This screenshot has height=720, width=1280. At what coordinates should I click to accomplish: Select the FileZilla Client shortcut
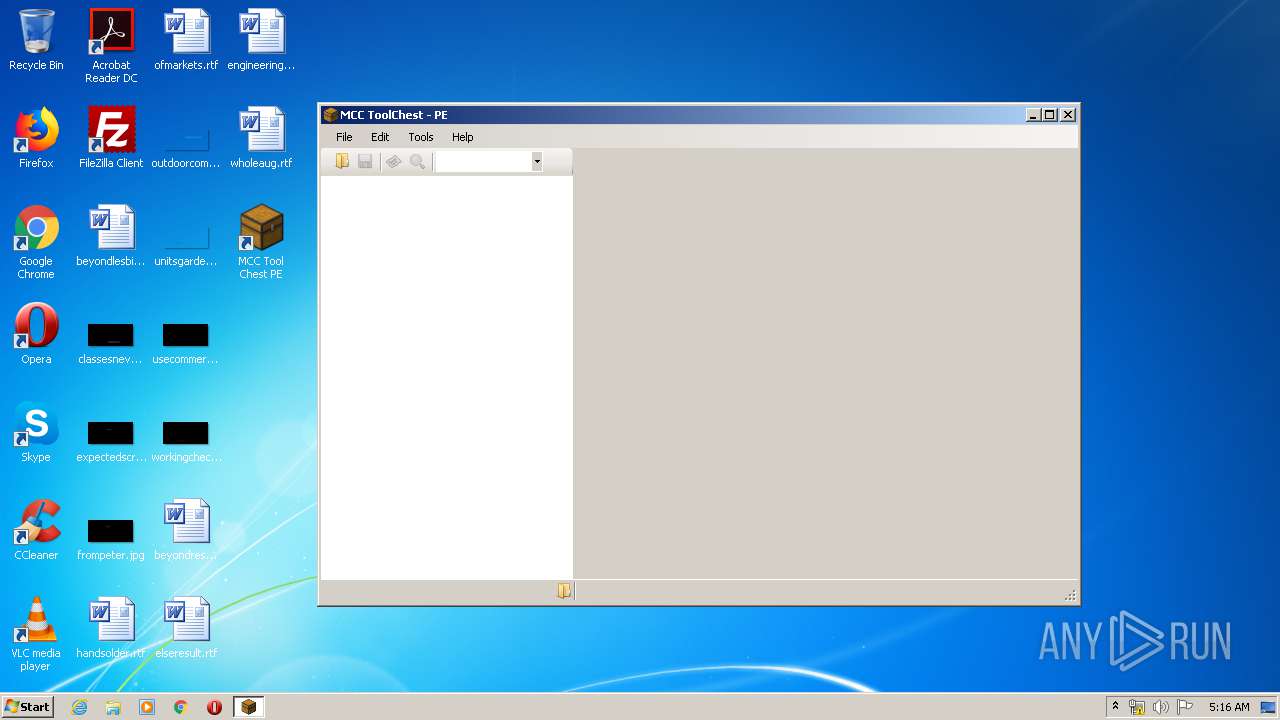pyautogui.click(x=111, y=138)
